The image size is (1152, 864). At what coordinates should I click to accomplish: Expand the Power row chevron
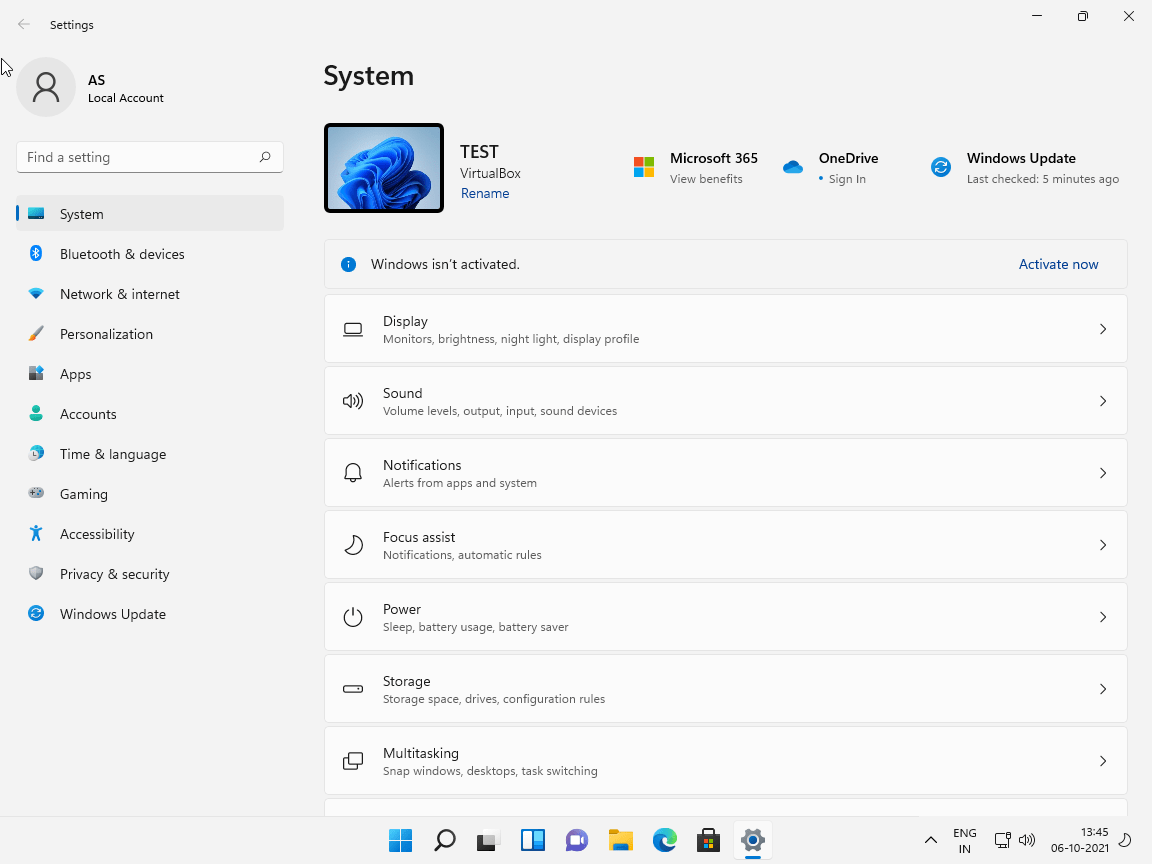click(x=1103, y=617)
